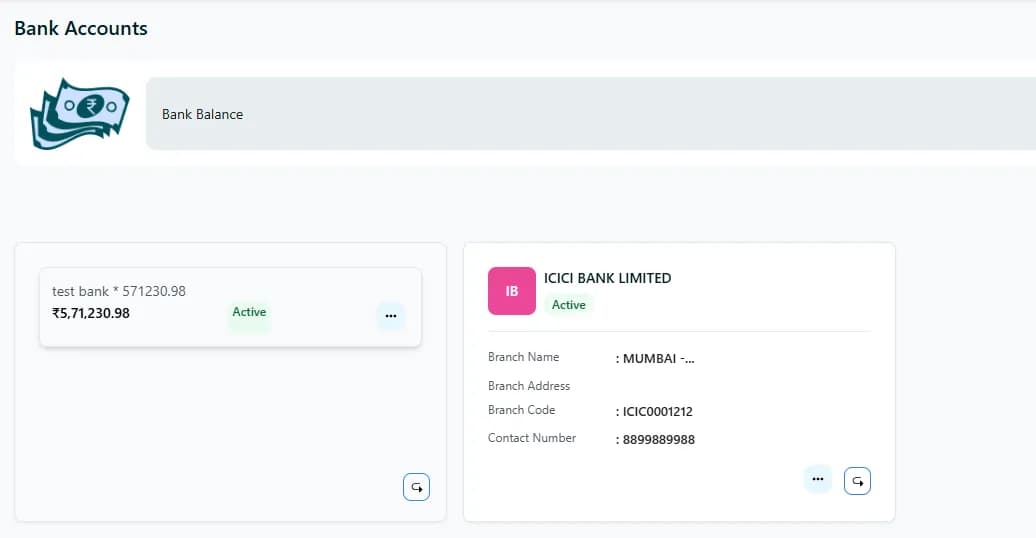Click the arrow icon on ICICI Bank card
Viewport: 1036px width, 538px height.
click(857, 481)
